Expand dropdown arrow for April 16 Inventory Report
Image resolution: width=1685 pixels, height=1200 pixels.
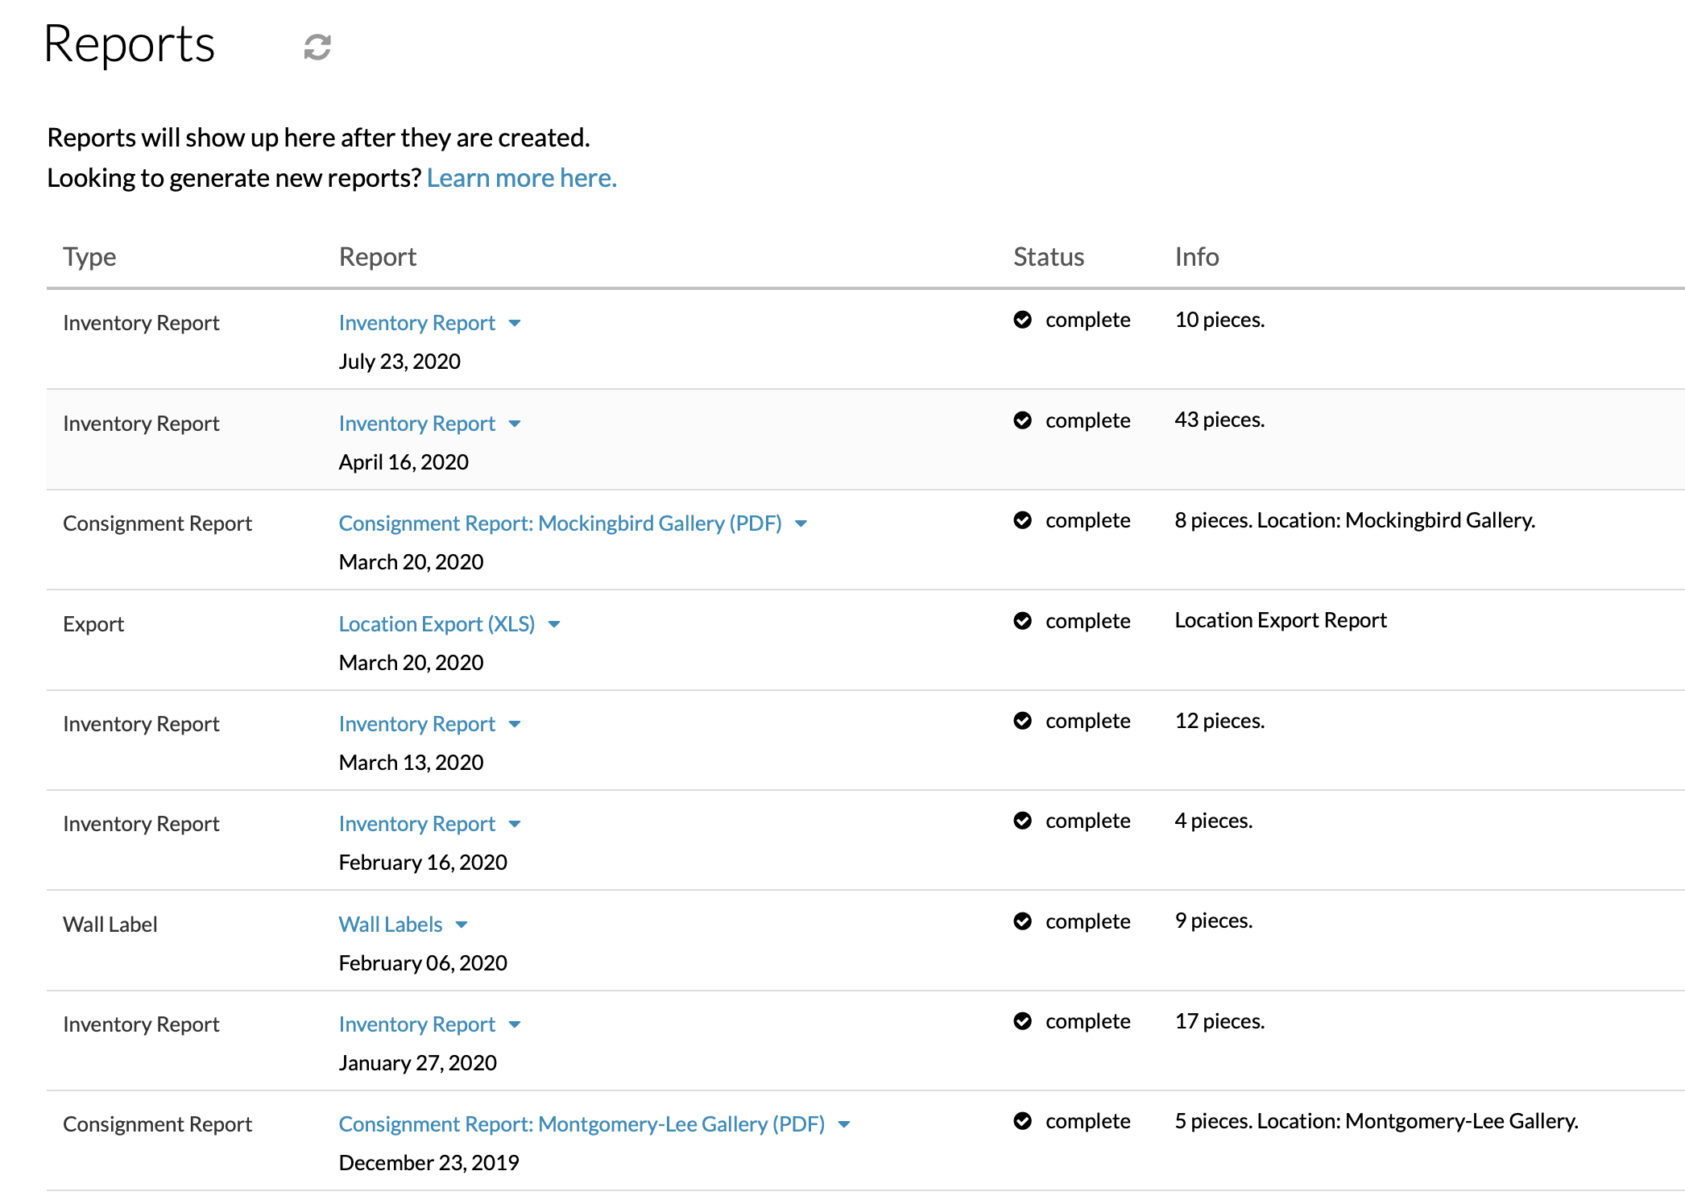tap(515, 424)
